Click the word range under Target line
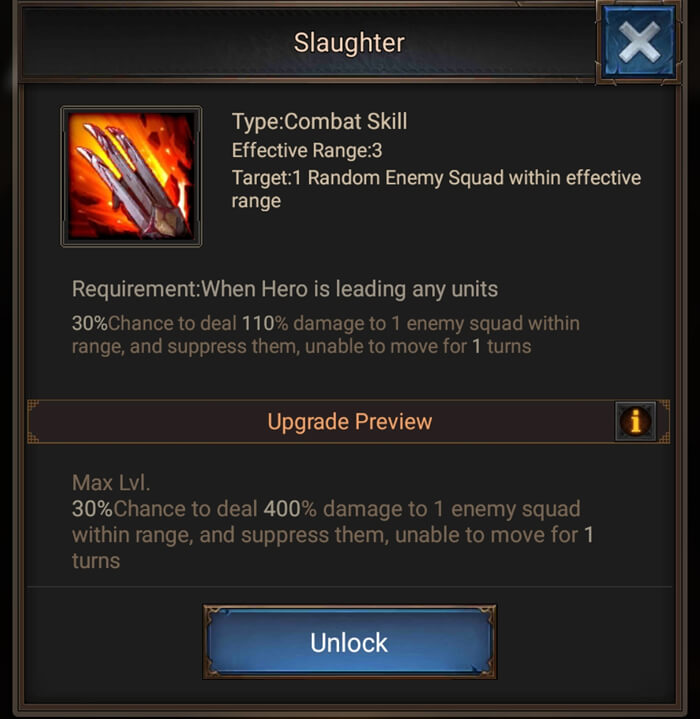This screenshot has width=700, height=719. click(256, 202)
